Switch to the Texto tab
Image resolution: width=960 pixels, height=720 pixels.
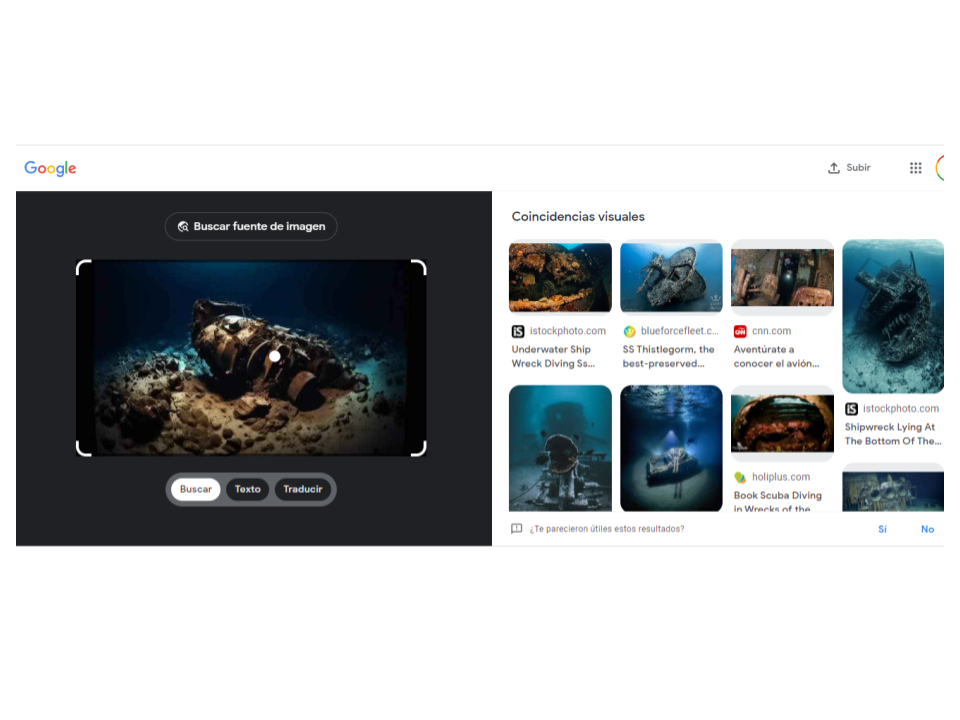247,489
